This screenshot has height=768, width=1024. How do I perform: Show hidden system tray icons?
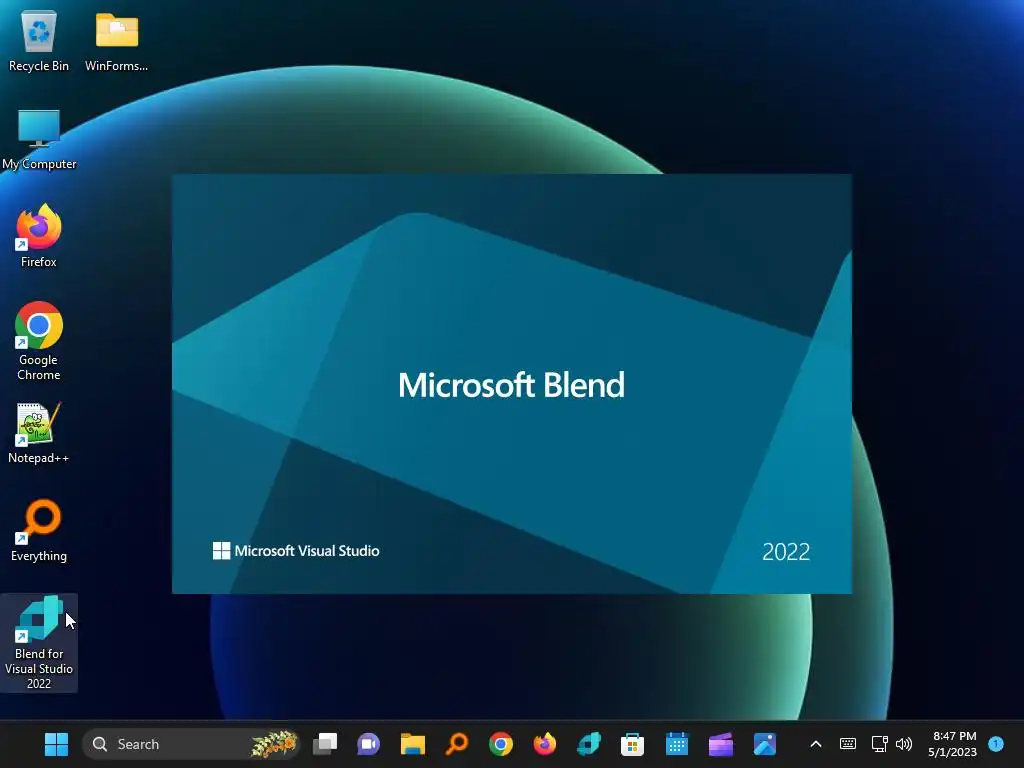[816, 744]
